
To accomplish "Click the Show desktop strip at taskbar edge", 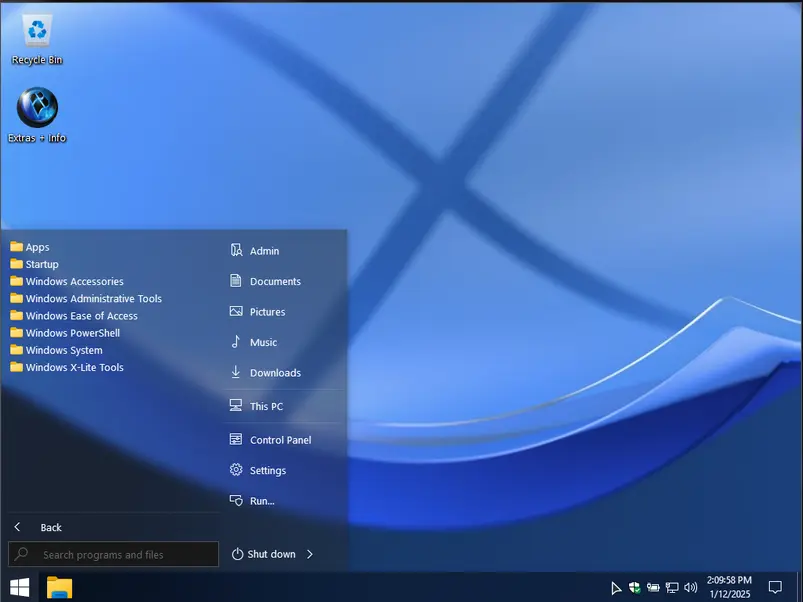I will point(799,587).
